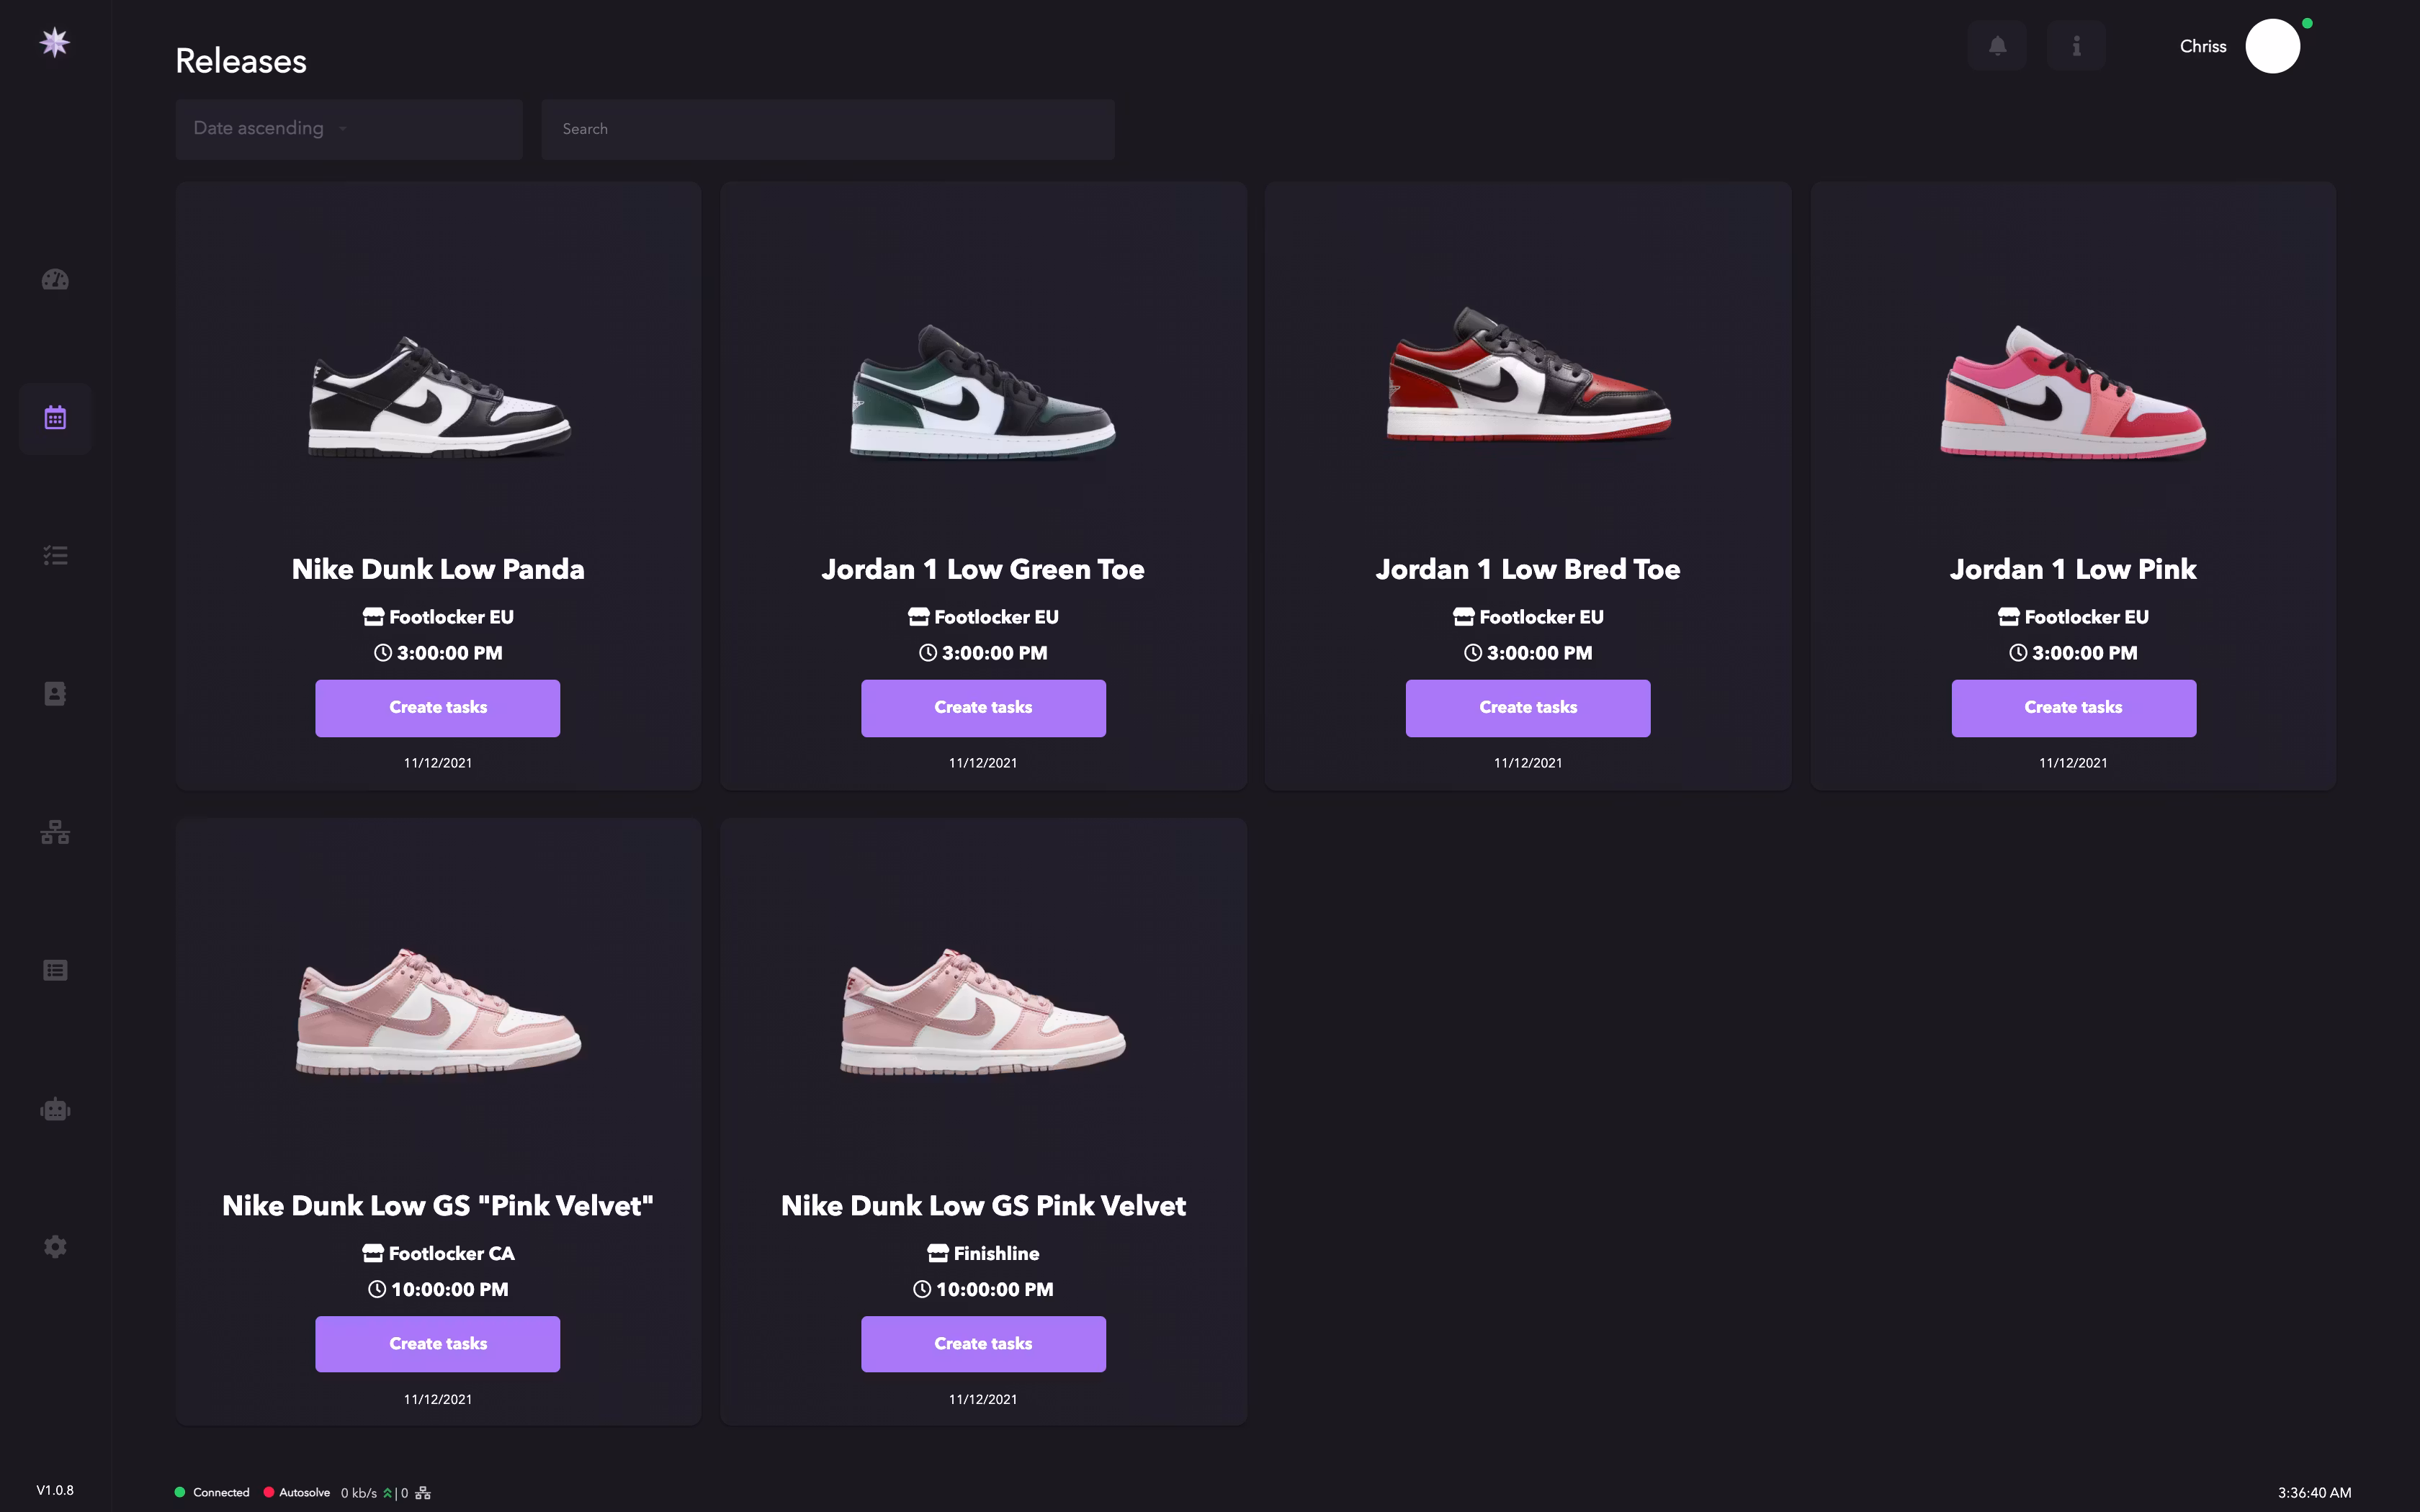Image resolution: width=2420 pixels, height=1512 pixels.
Task: Click the Jordan 1 Low Bred Toe shoe image
Action: click(x=1528, y=375)
